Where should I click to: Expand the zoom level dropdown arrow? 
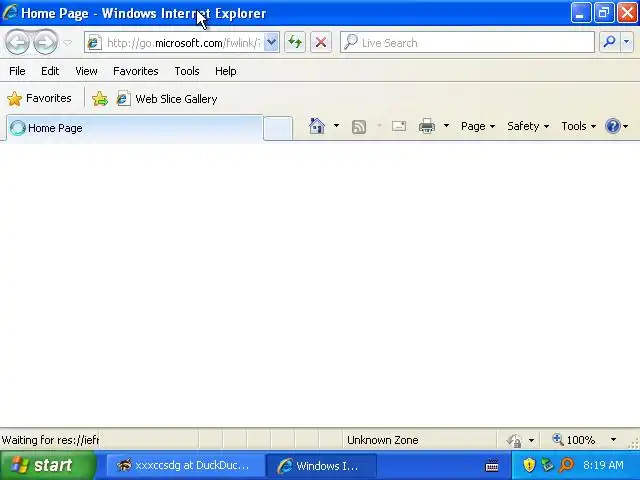613,440
